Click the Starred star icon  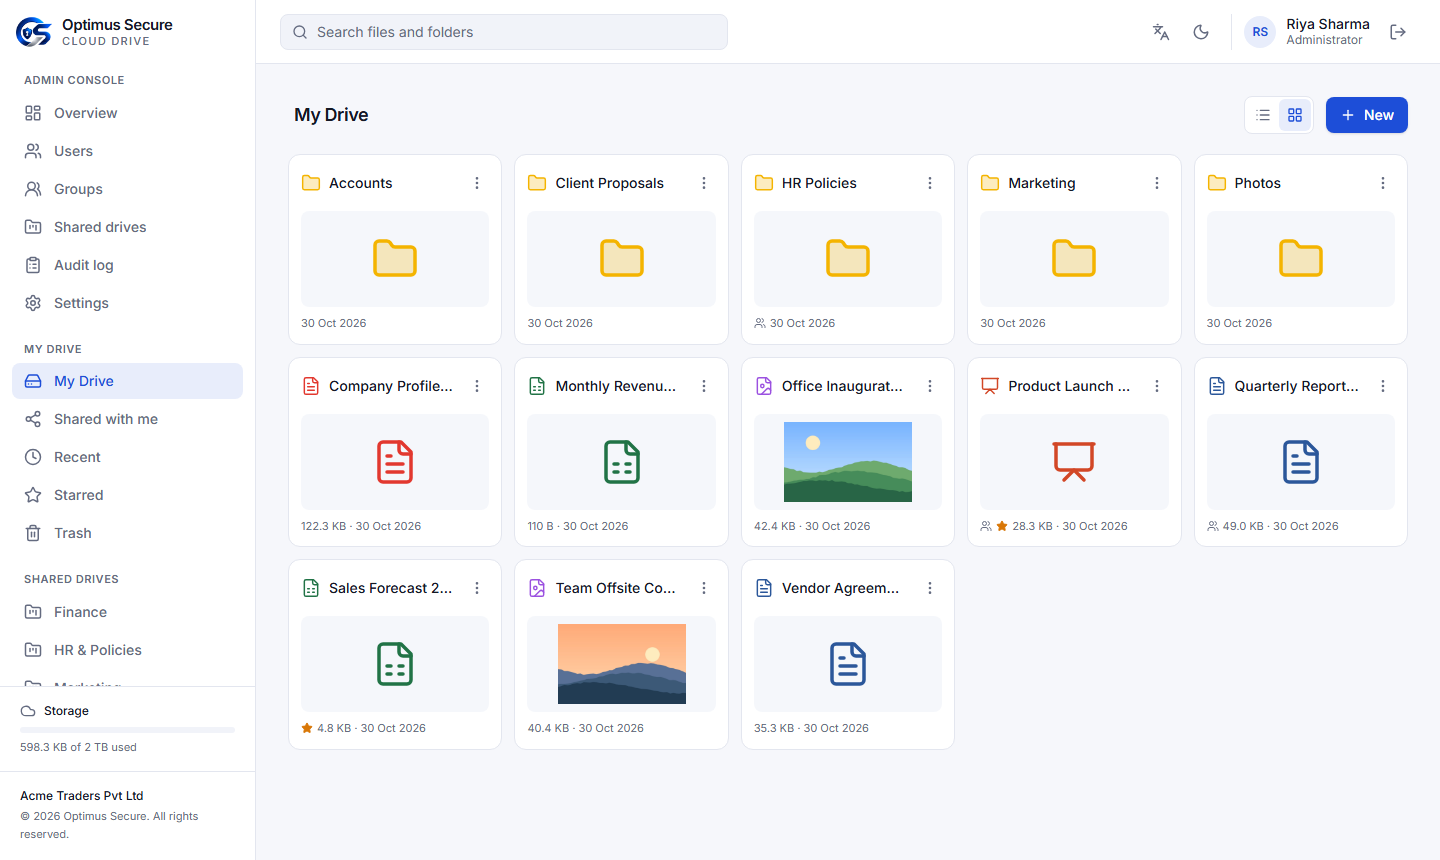click(33, 495)
